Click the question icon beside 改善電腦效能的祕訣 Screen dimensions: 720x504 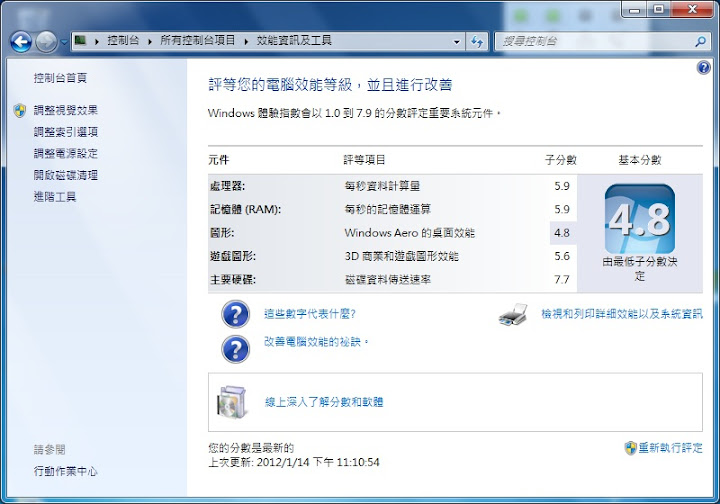coord(236,349)
